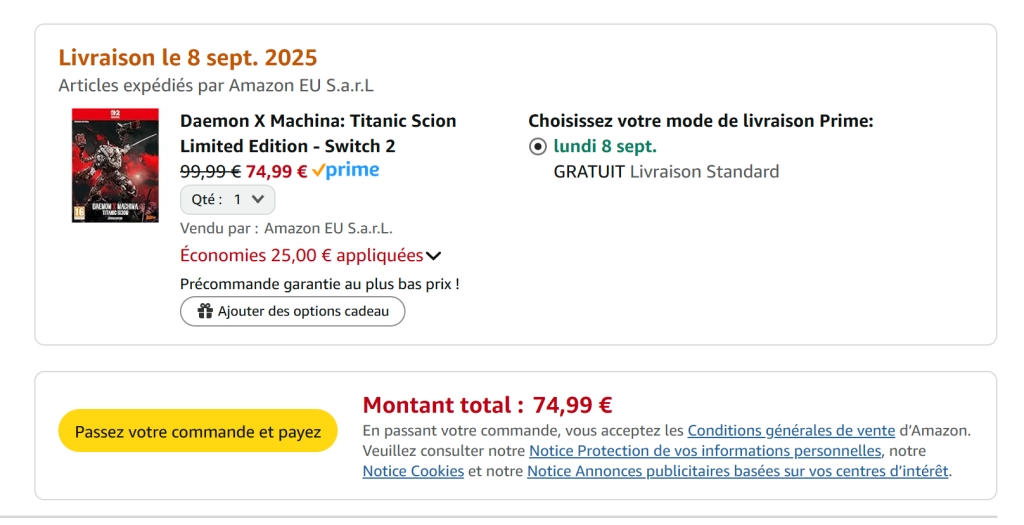Click the Économies 25,00 € appliquées text

pos(302,255)
